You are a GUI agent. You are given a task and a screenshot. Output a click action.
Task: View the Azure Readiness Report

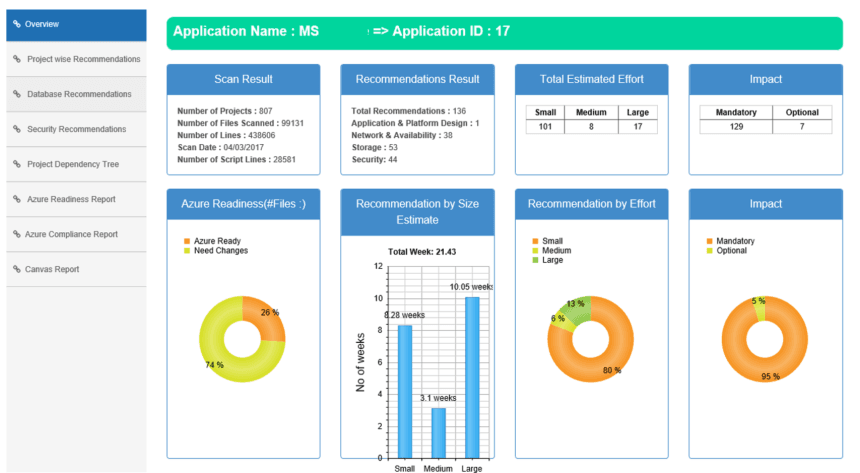coord(76,199)
